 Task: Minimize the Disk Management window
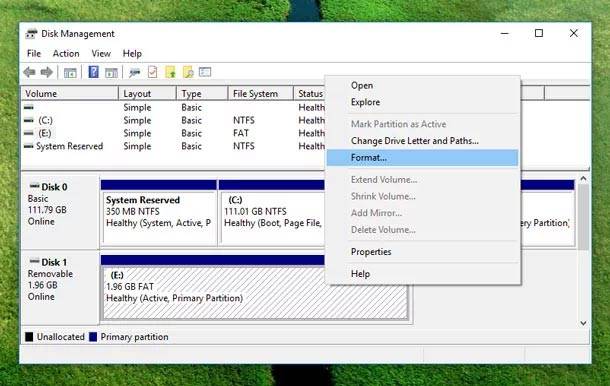505,34
